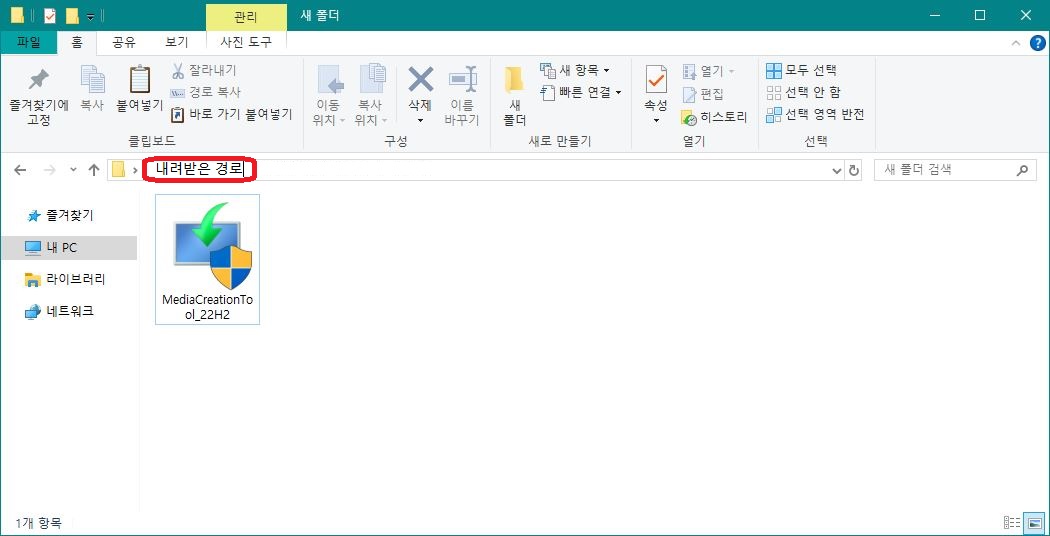
Task: Click the 이름 바꾸기 rename icon
Action: [462, 79]
